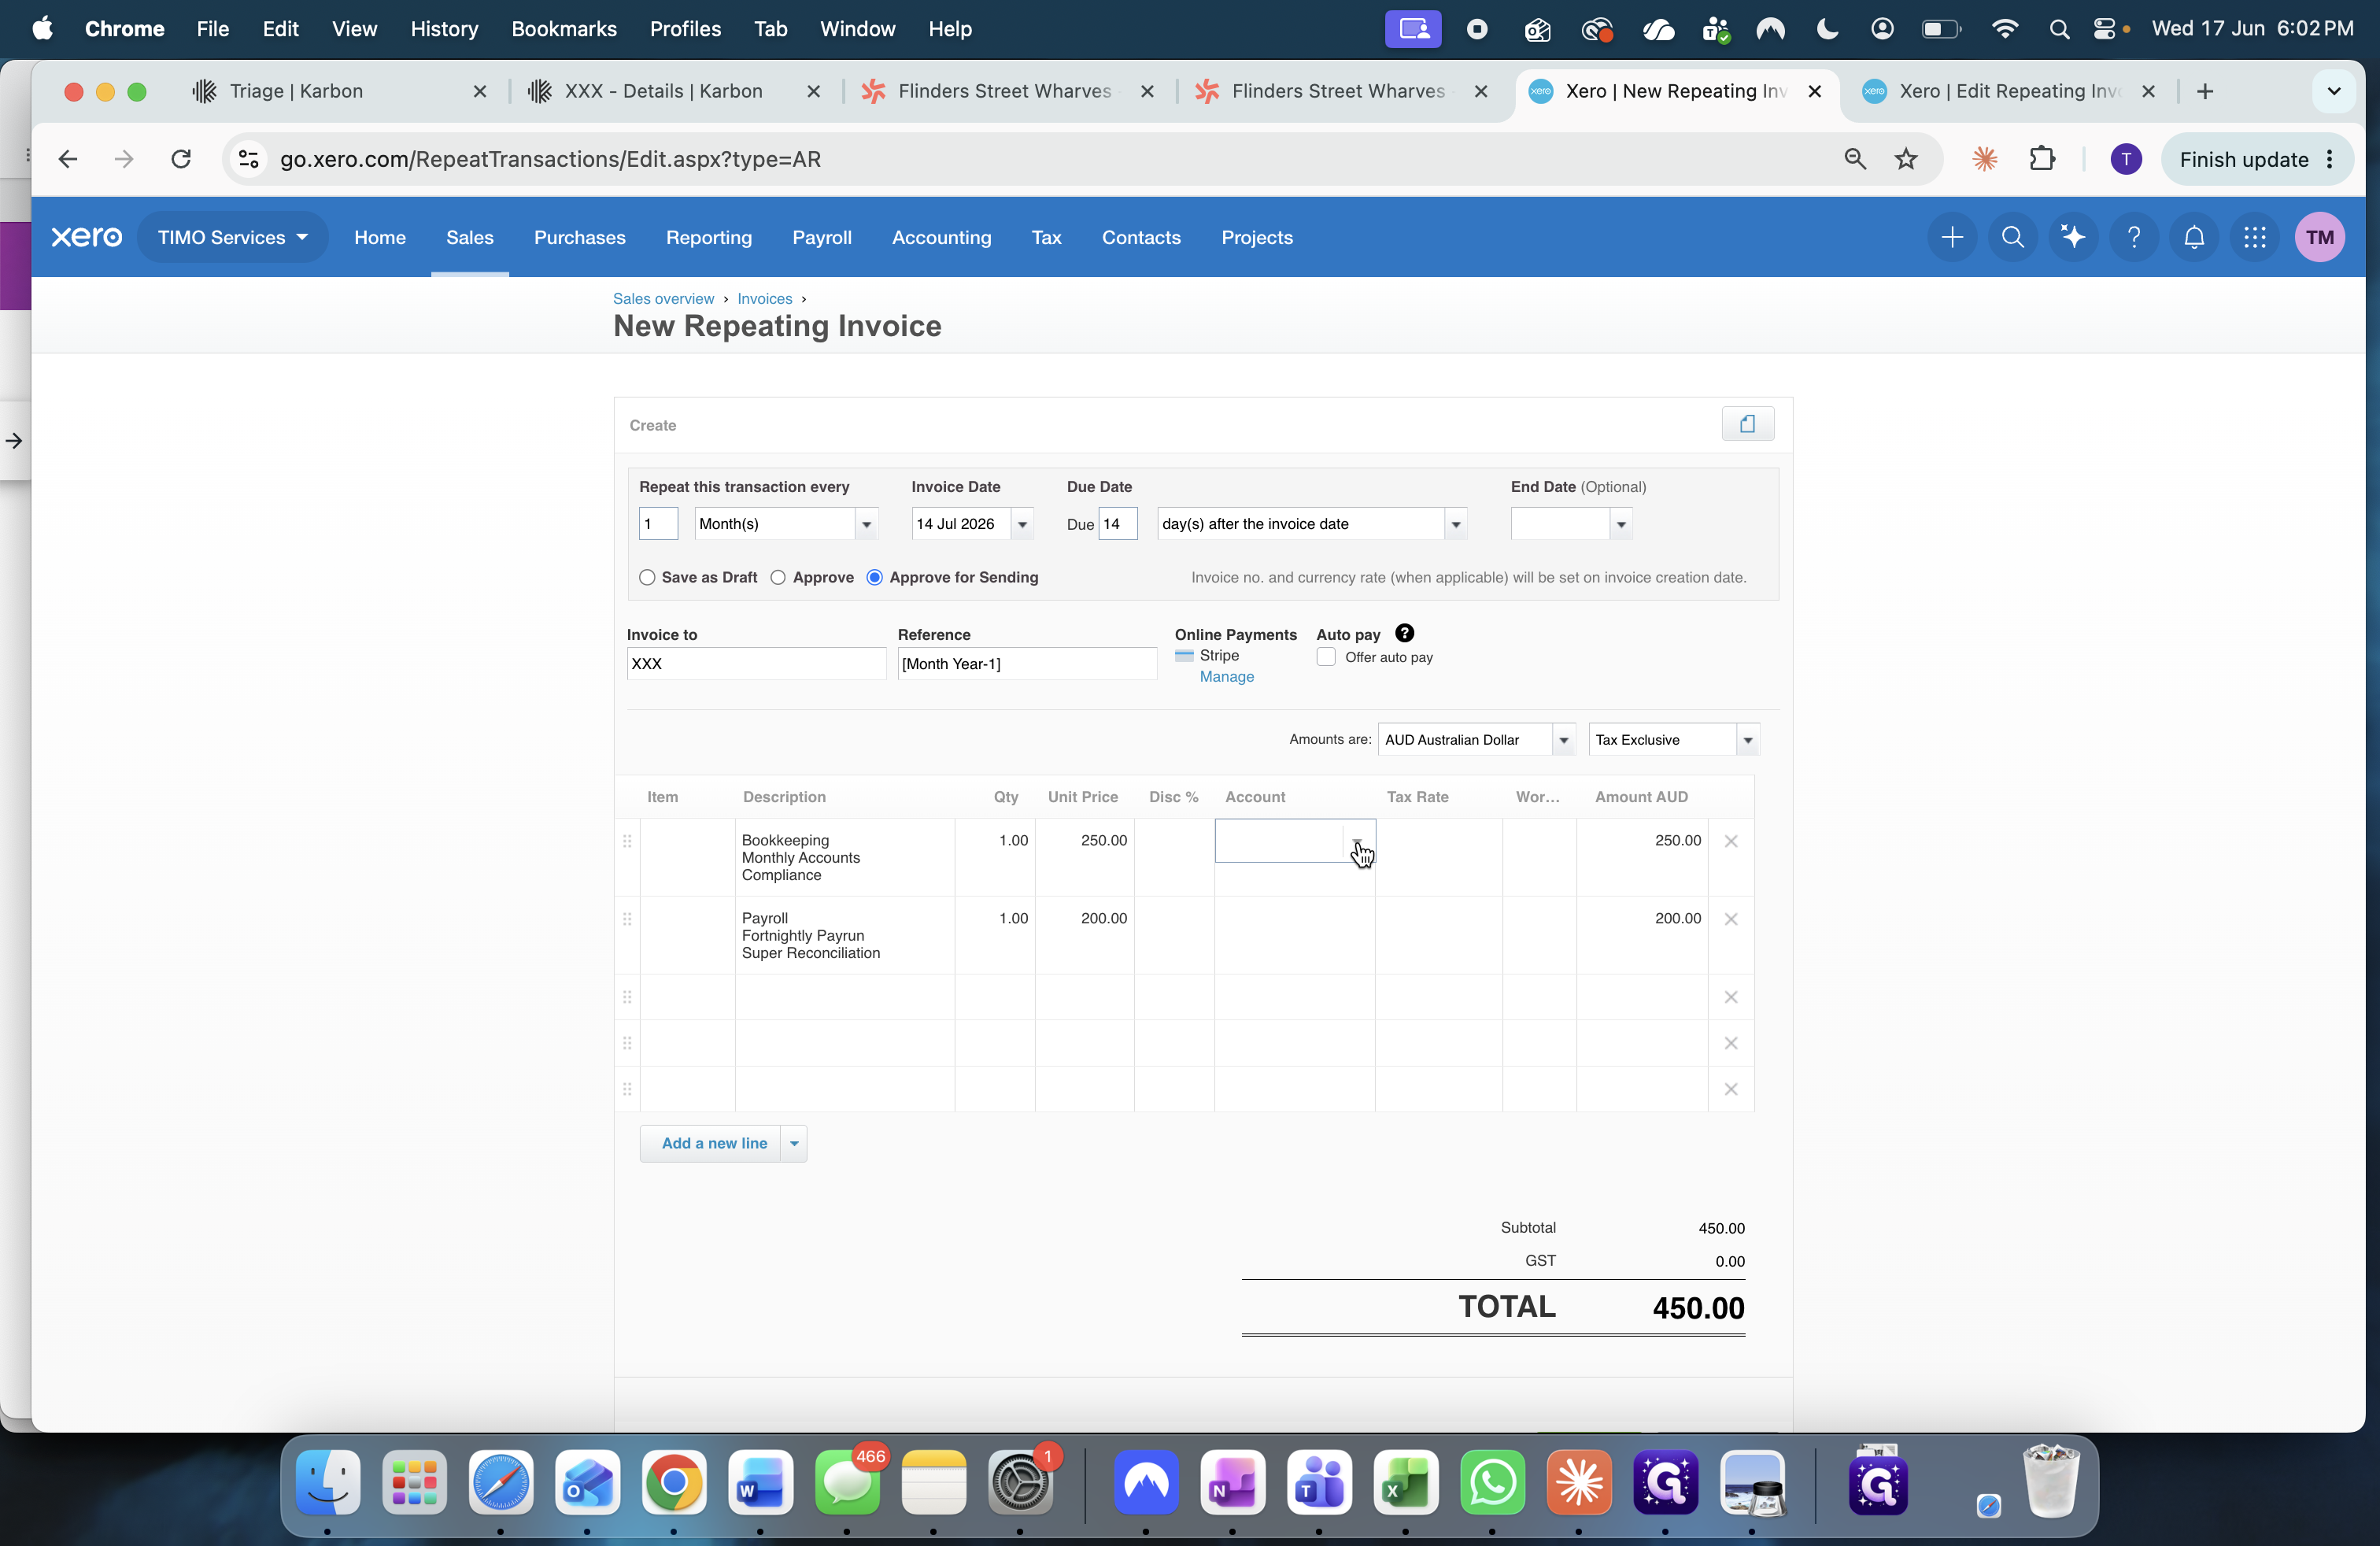2380x1546 pixels.
Task: Open the End Date picker arrow
Action: pos(1621,524)
